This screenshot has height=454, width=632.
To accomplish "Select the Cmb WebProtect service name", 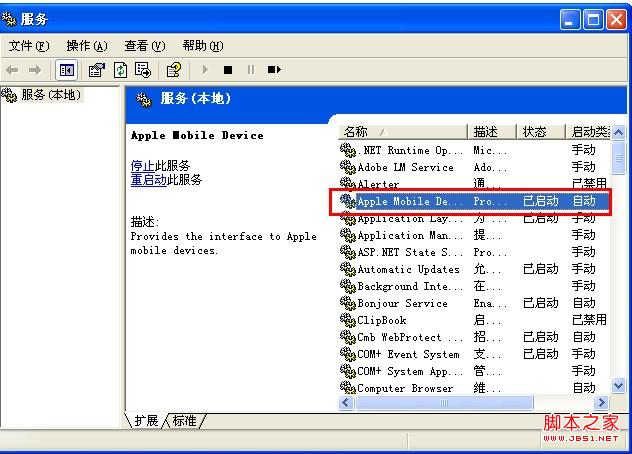I will pos(410,337).
